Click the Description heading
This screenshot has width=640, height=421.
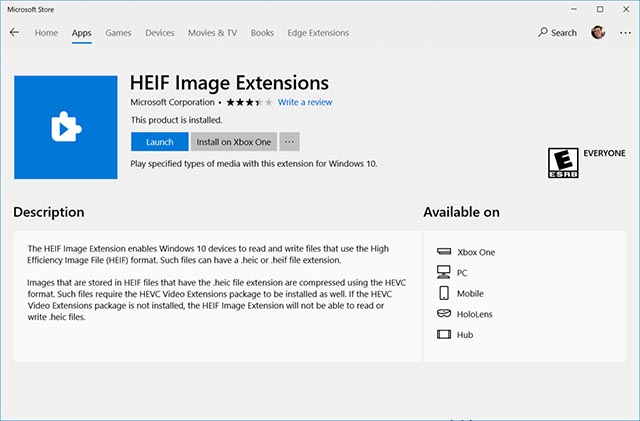(49, 212)
